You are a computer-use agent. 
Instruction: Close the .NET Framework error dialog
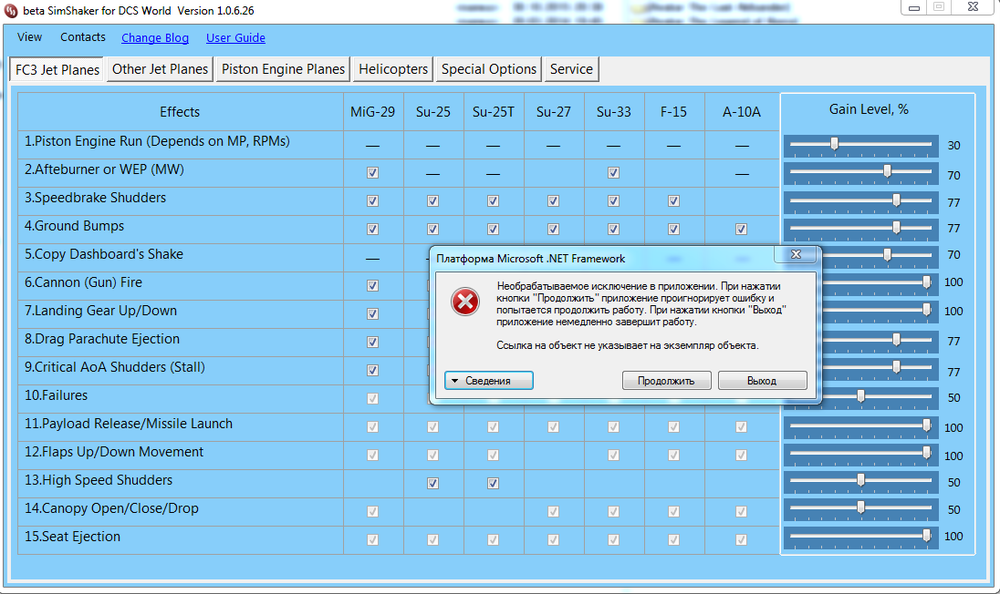coord(795,254)
